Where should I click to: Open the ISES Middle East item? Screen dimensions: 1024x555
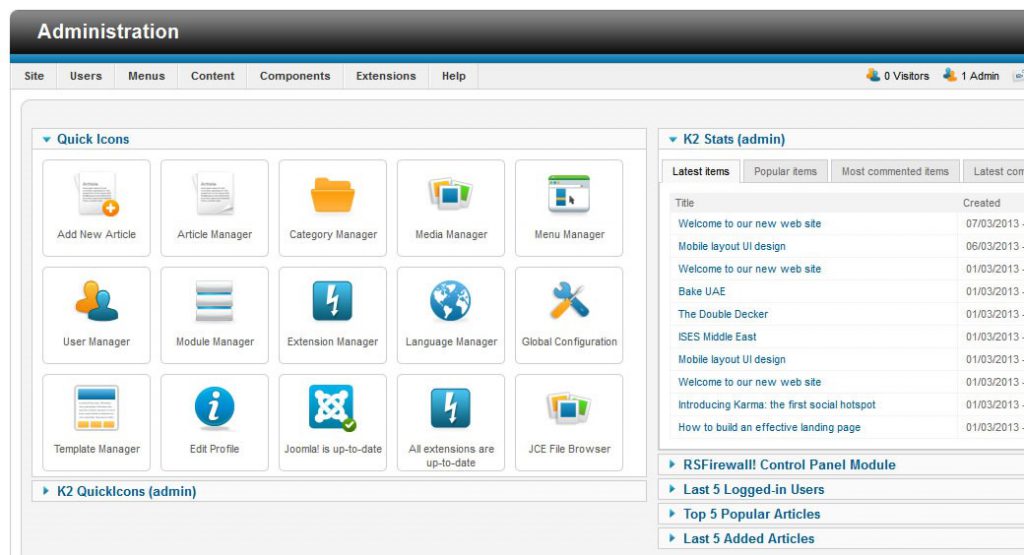(x=717, y=337)
